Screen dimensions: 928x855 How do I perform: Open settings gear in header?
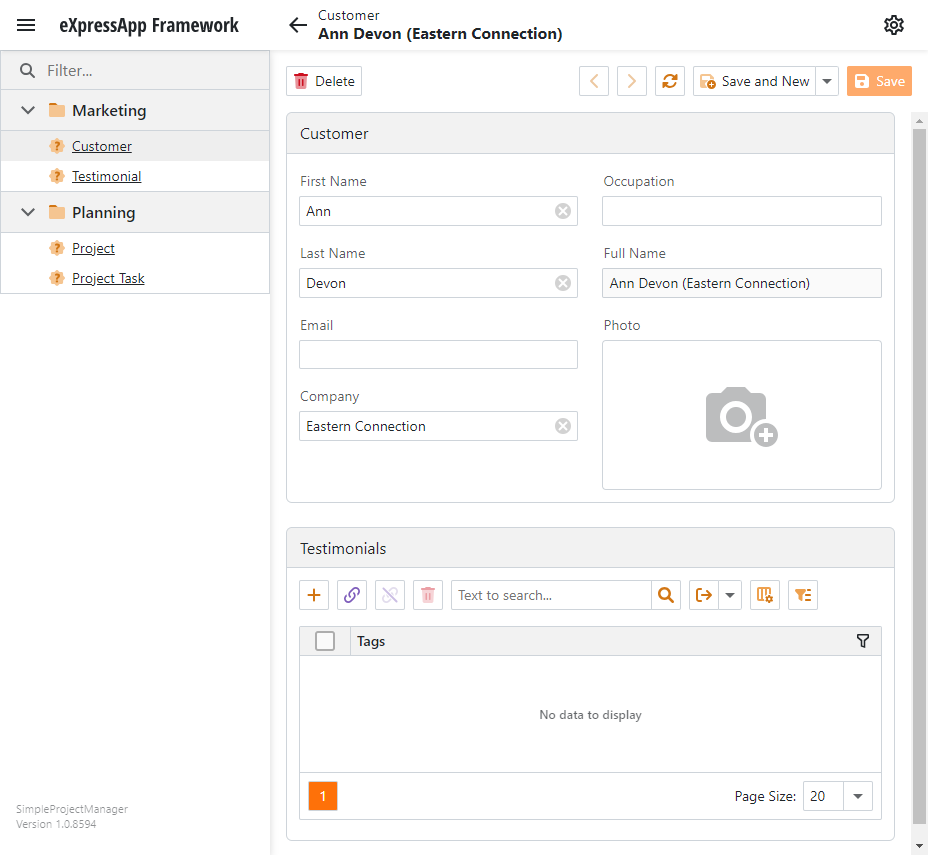click(894, 25)
